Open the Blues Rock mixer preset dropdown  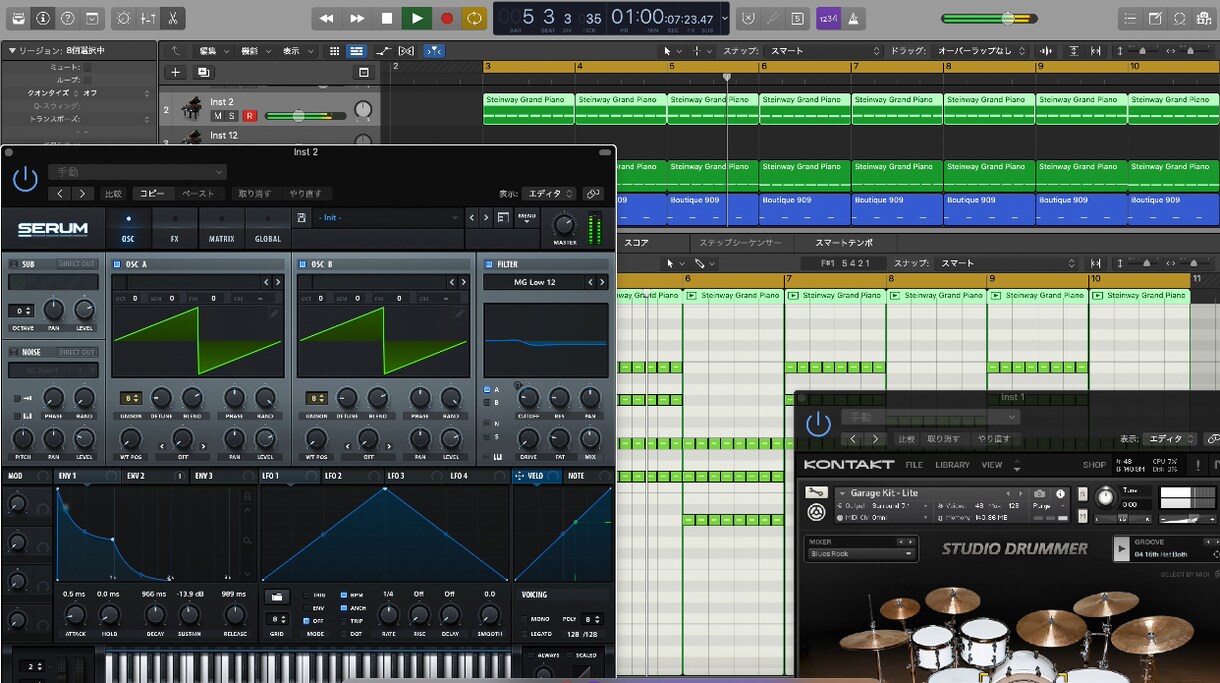click(x=861, y=553)
